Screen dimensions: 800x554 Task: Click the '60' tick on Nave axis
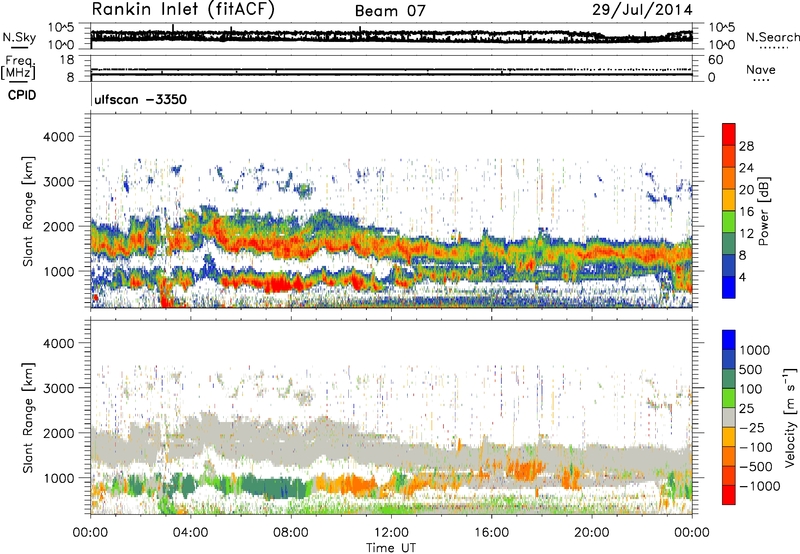click(715, 60)
